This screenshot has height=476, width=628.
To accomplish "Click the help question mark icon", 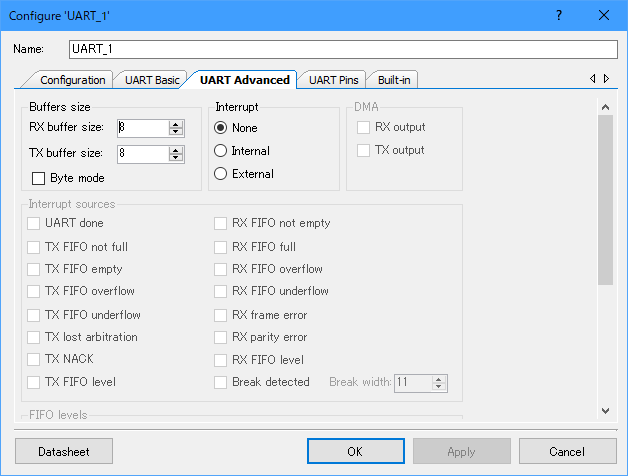I will pyautogui.click(x=558, y=15).
